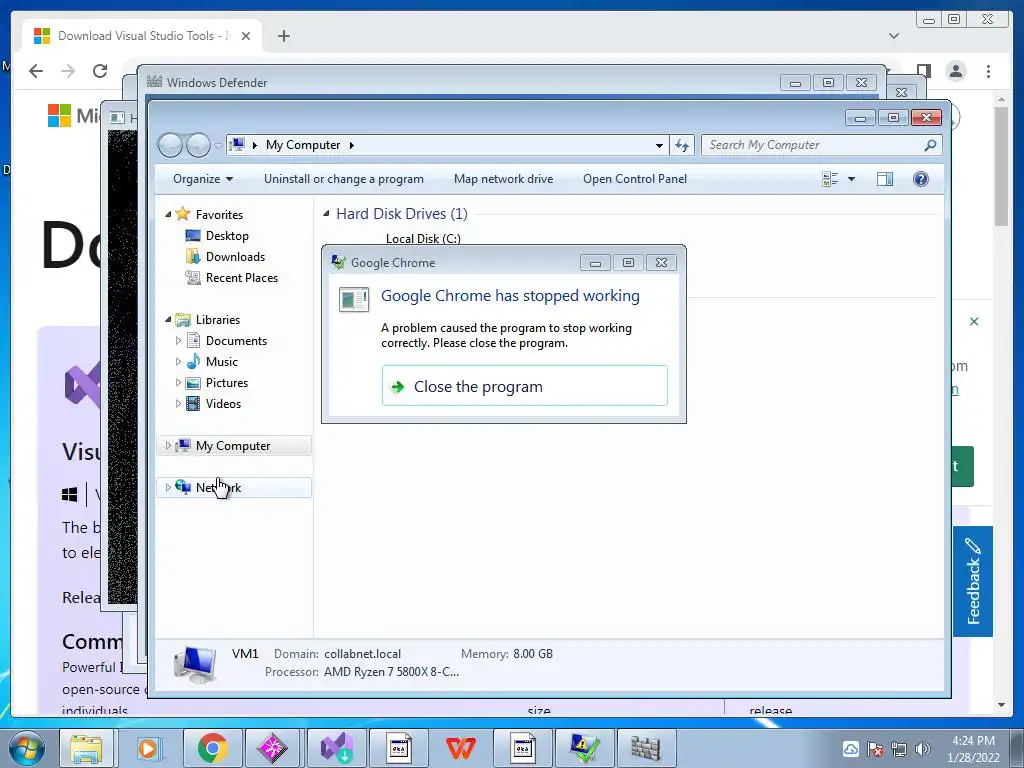Click Close the program button
The image size is (1024, 768).
[x=524, y=386]
